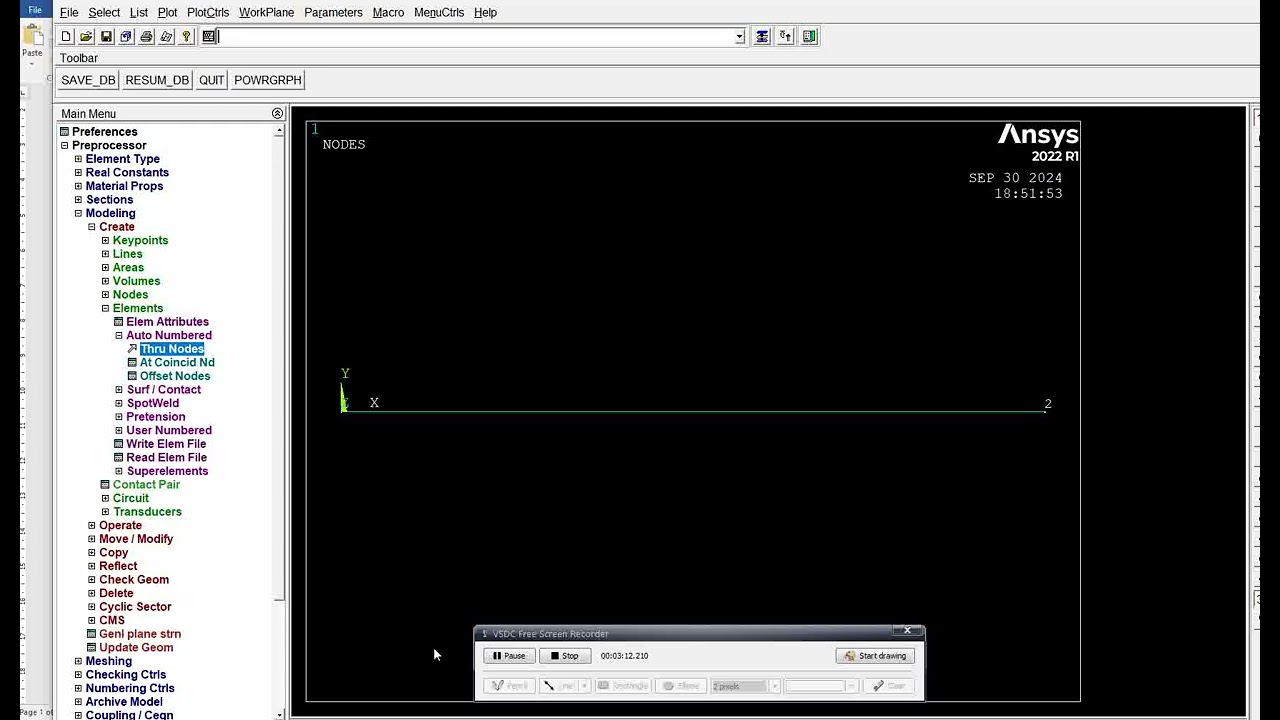This screenshot has height=720, width=1280.
Task: Click the Update Geom dialog icon
Action: click(x=92, y=648)
